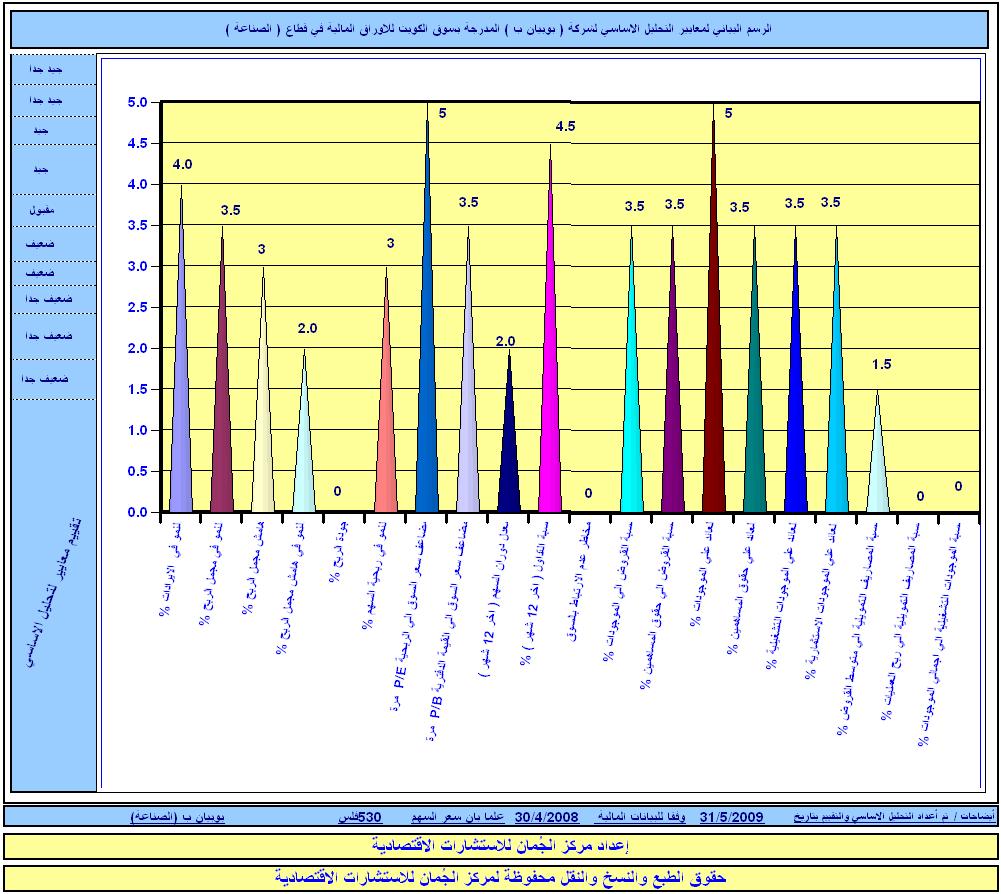The height and width of the screenshot is (894, 1001).
Task: Click the P/B category axis label
Action: [x=449, y=632]
